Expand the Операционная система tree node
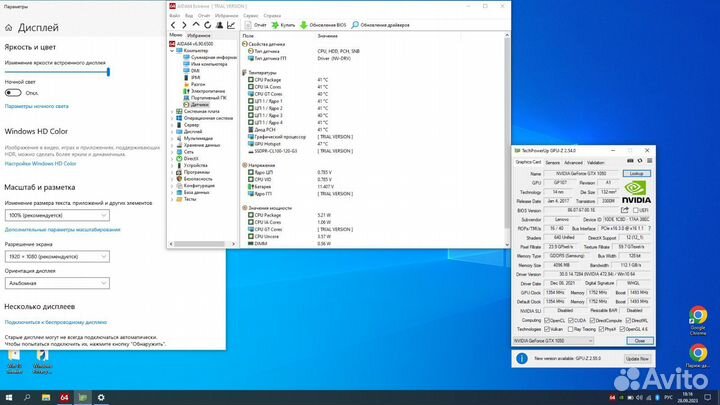The width and height of the screenshot is (720, 405). [172, 118]
